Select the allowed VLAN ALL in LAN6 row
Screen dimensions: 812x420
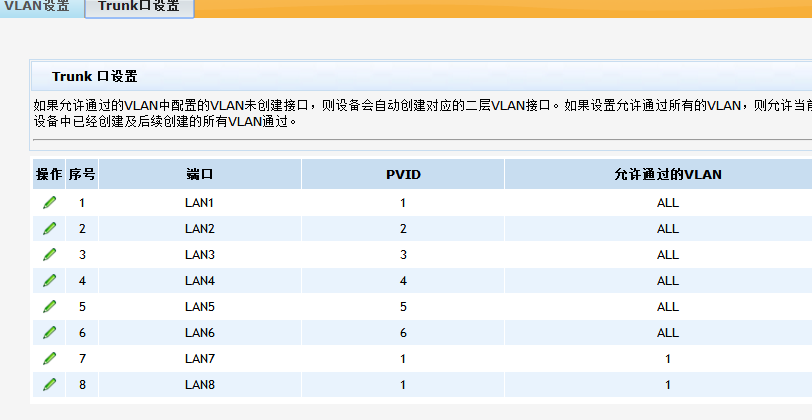668,332
